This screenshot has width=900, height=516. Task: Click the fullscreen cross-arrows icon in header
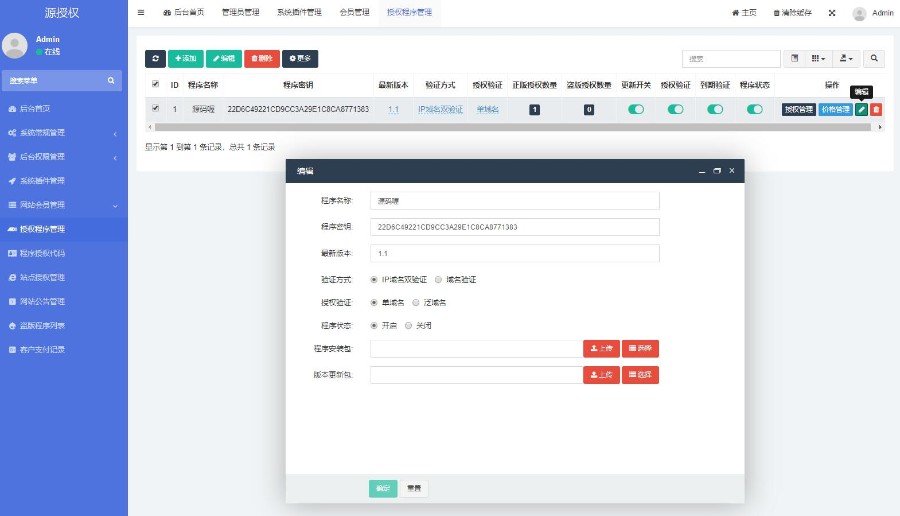point(831,13)
